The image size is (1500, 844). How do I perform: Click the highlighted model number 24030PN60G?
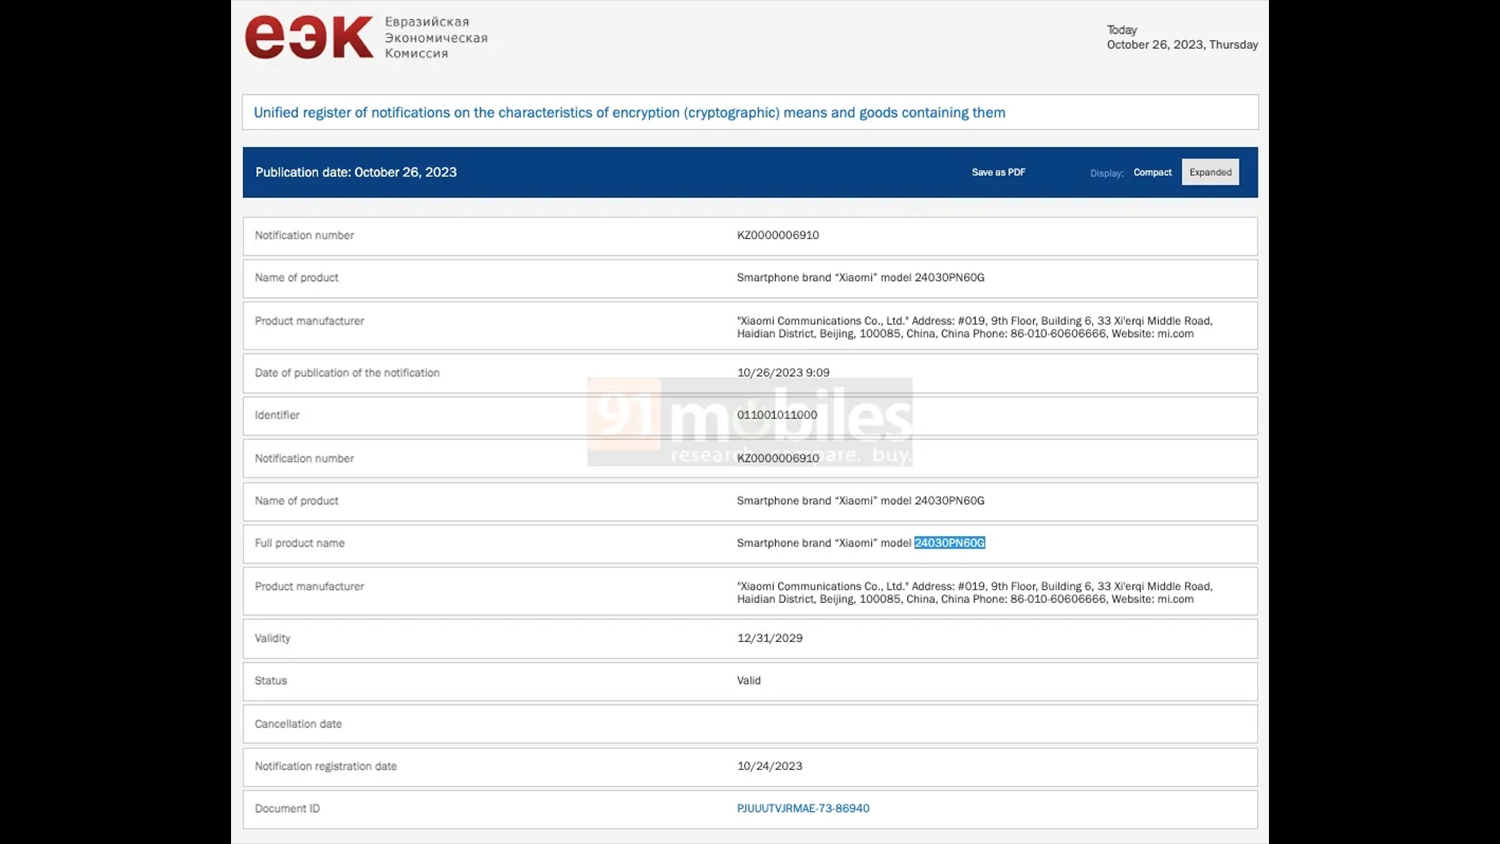949,543
